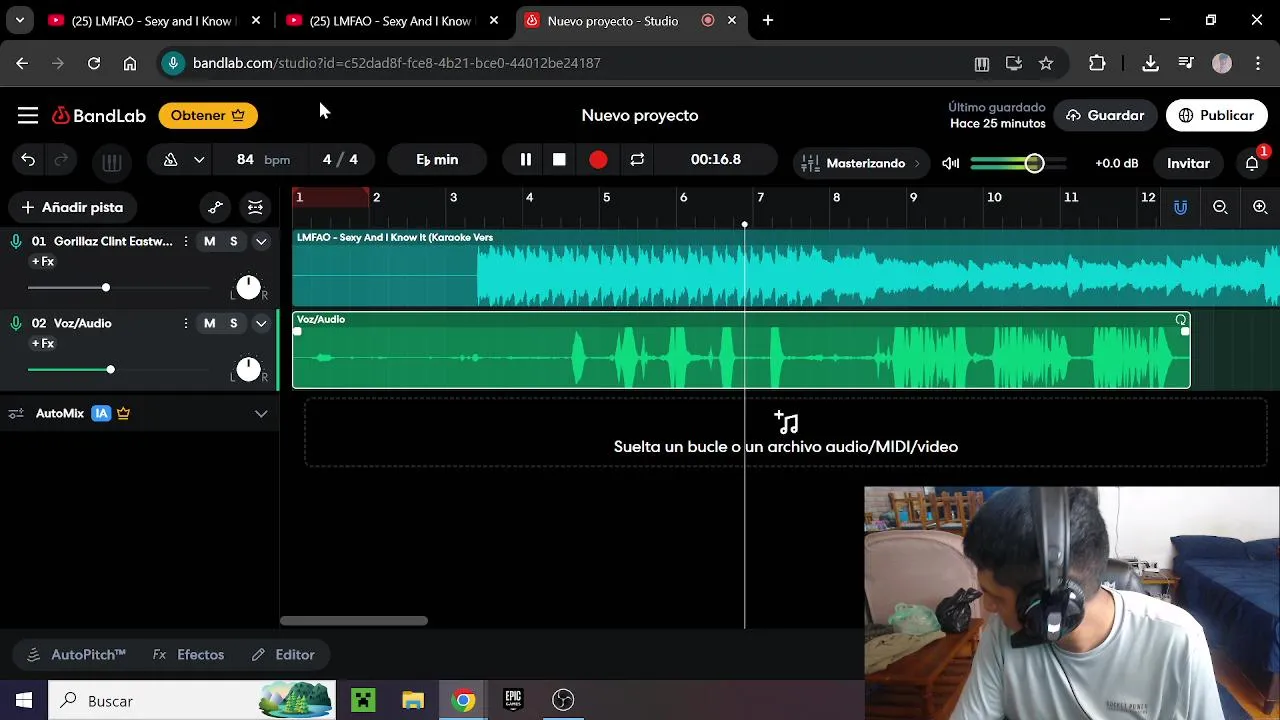Viewport: 1280px width, 720px height.
Task: Toggle the magnet snap to grid
Action: tap(1181, 207)
